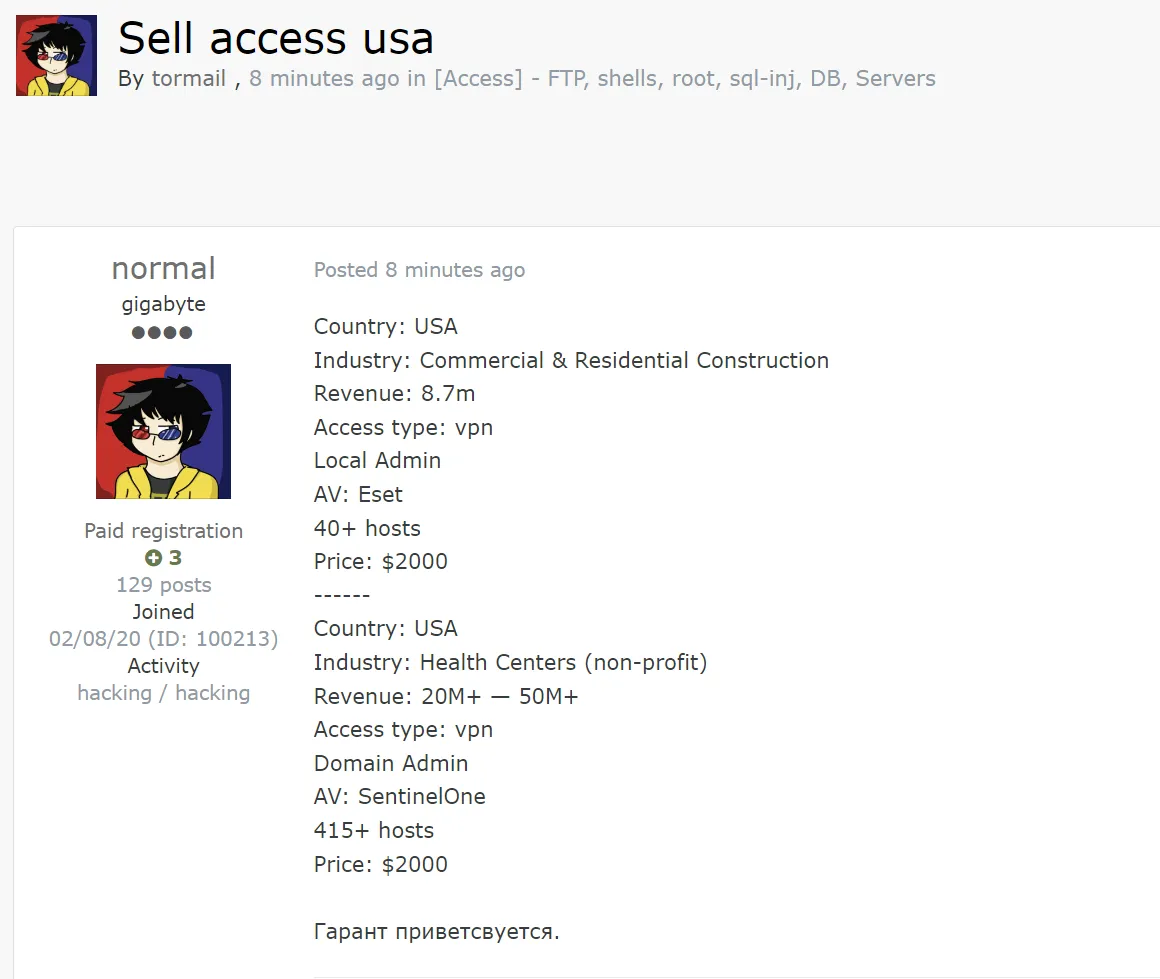Click the "Paid registration" group label
The image size is (1160, 979).
pyautogui.click(x=163, y=531)
